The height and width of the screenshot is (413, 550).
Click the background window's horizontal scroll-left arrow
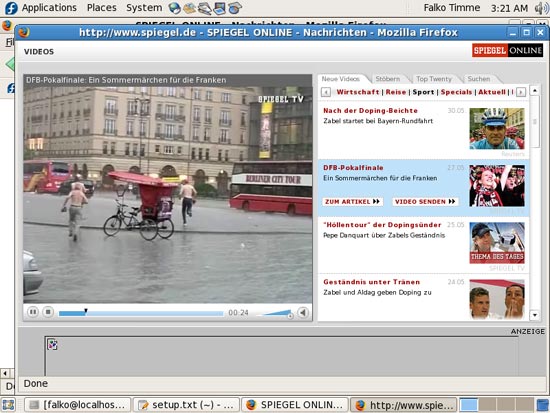click(5, 373)
